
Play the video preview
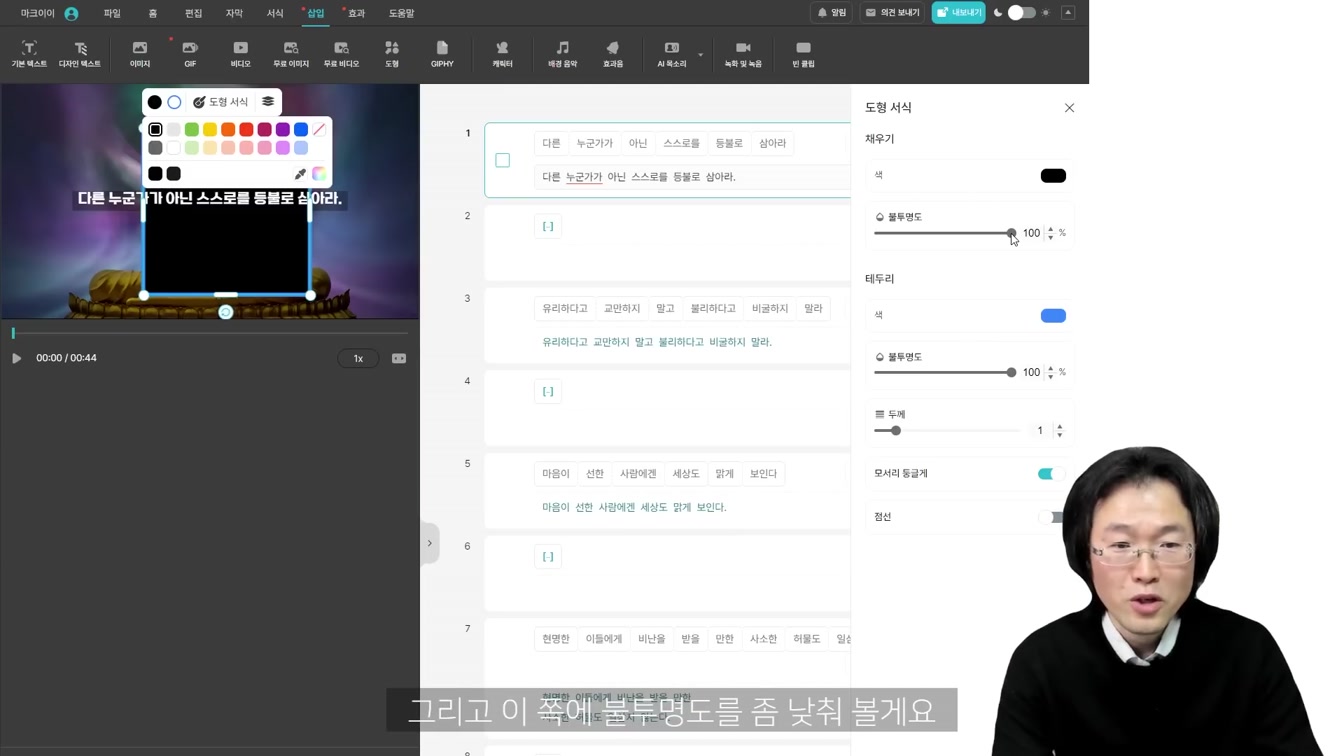coord(16,358)
